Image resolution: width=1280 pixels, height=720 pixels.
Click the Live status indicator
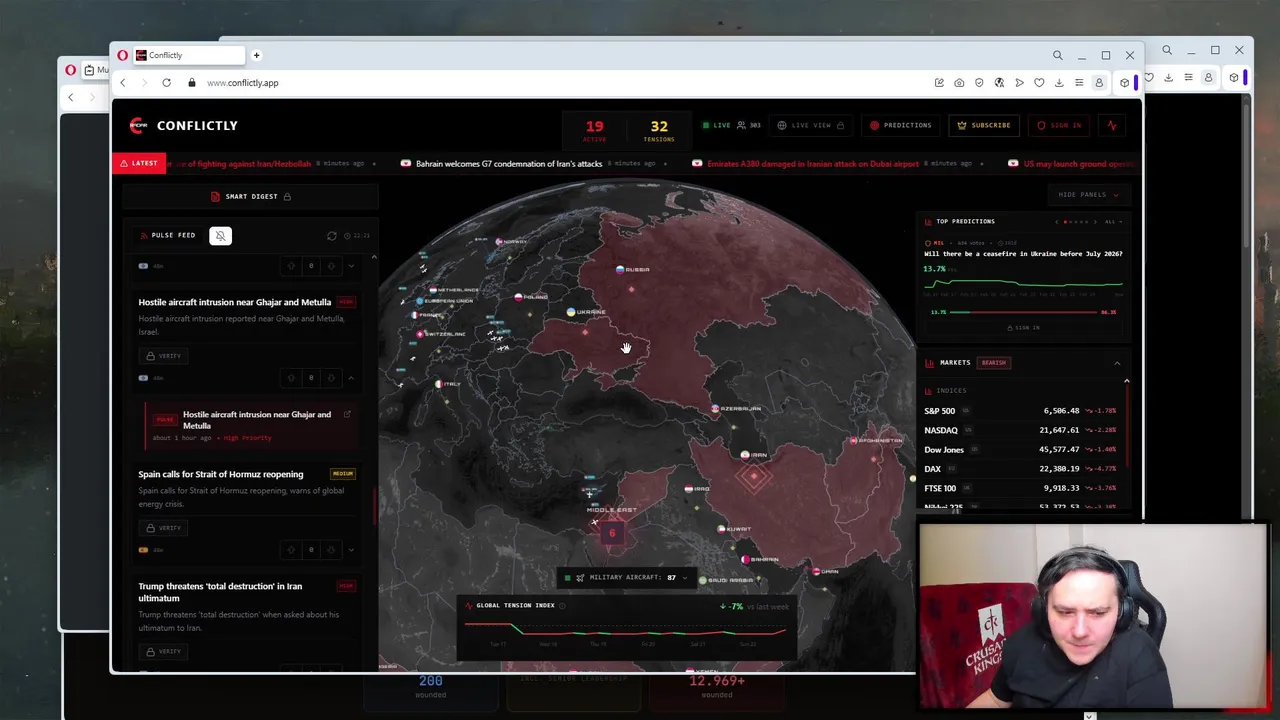pos(716,125)
